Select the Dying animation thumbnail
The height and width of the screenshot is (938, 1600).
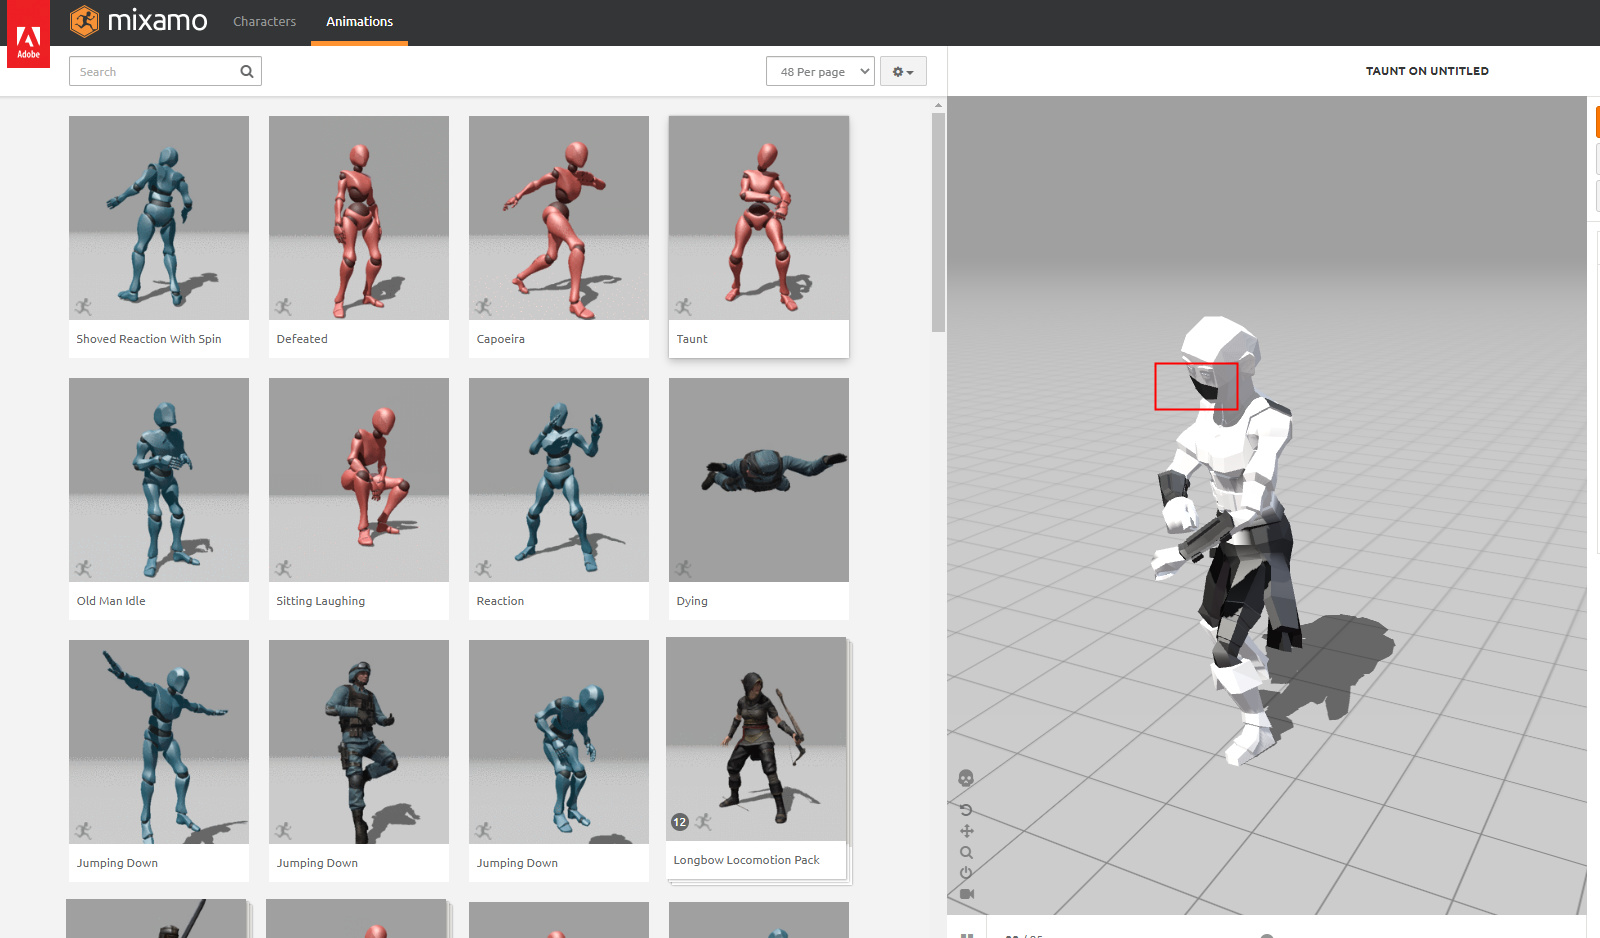point(759,480)
